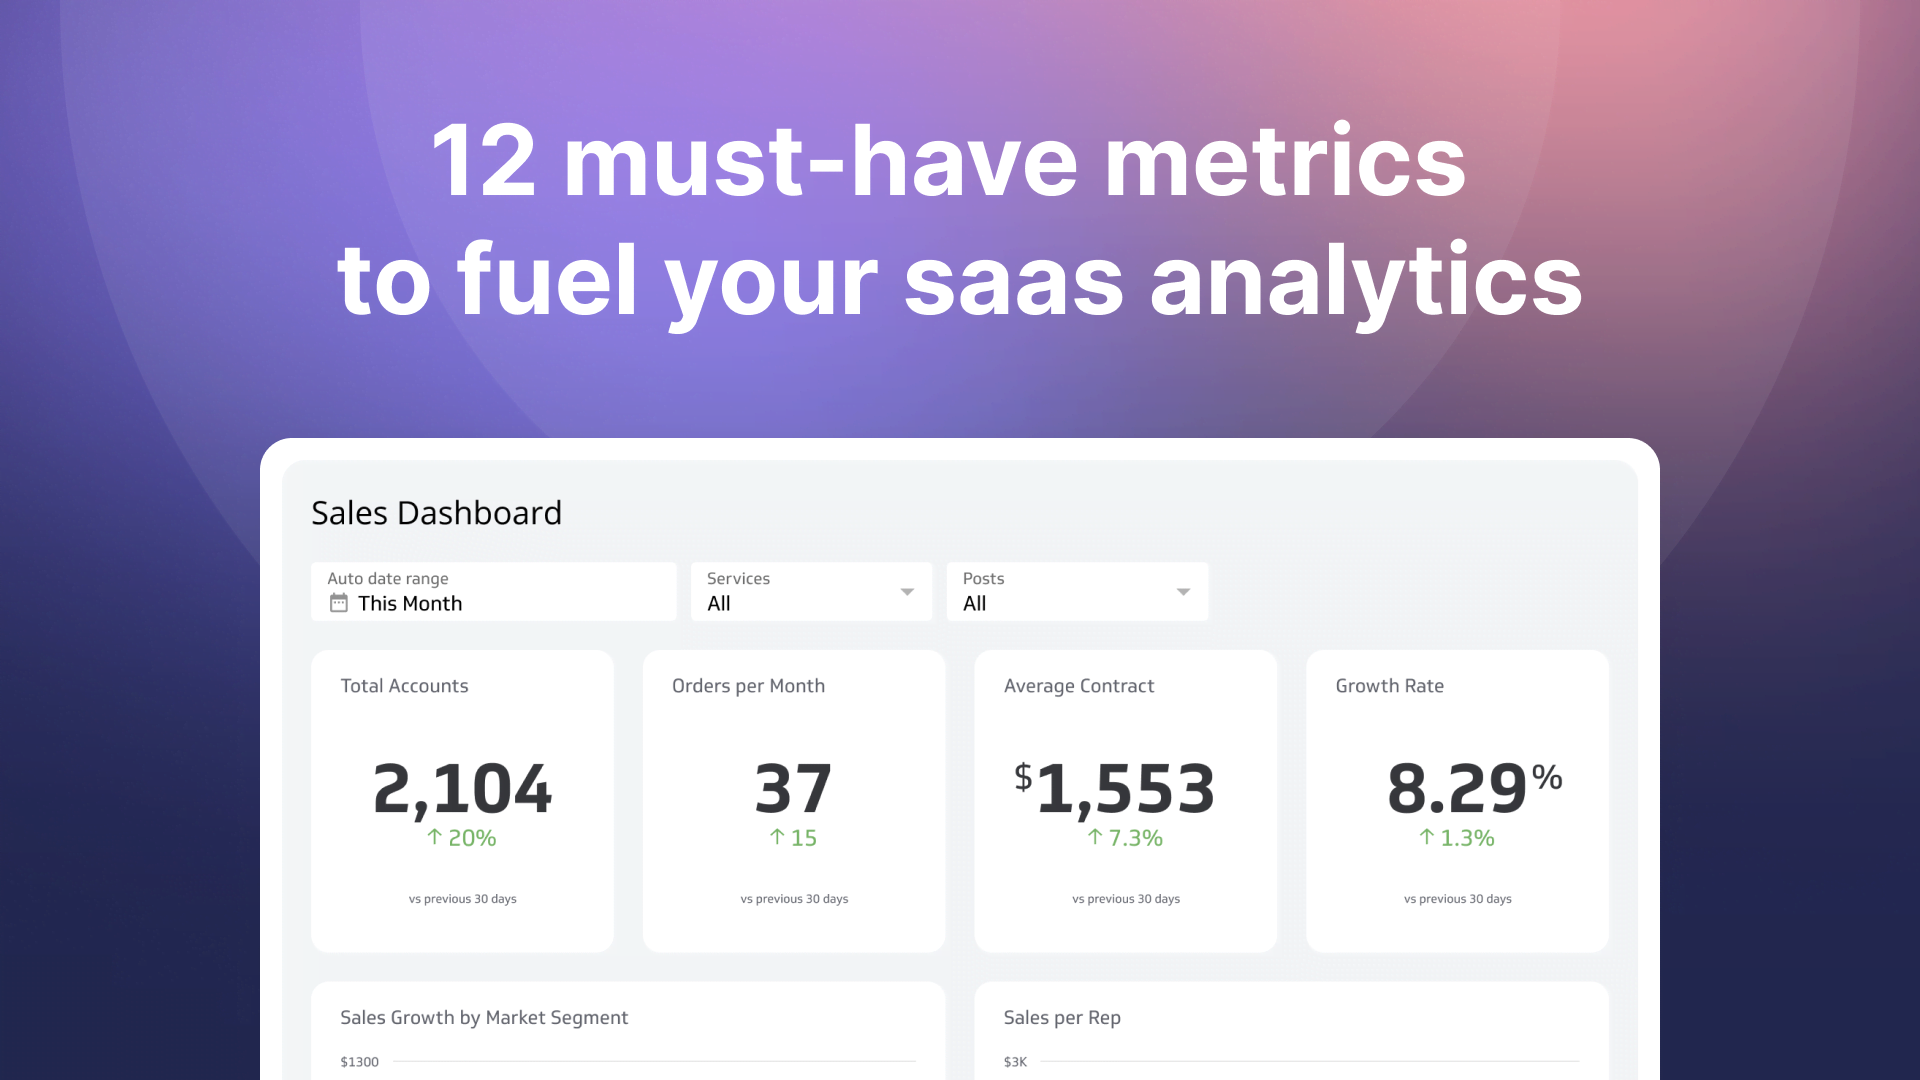The image size is (1920, 1080).
Task: Click the Average Contract card label
Action: click(1078, 686)
